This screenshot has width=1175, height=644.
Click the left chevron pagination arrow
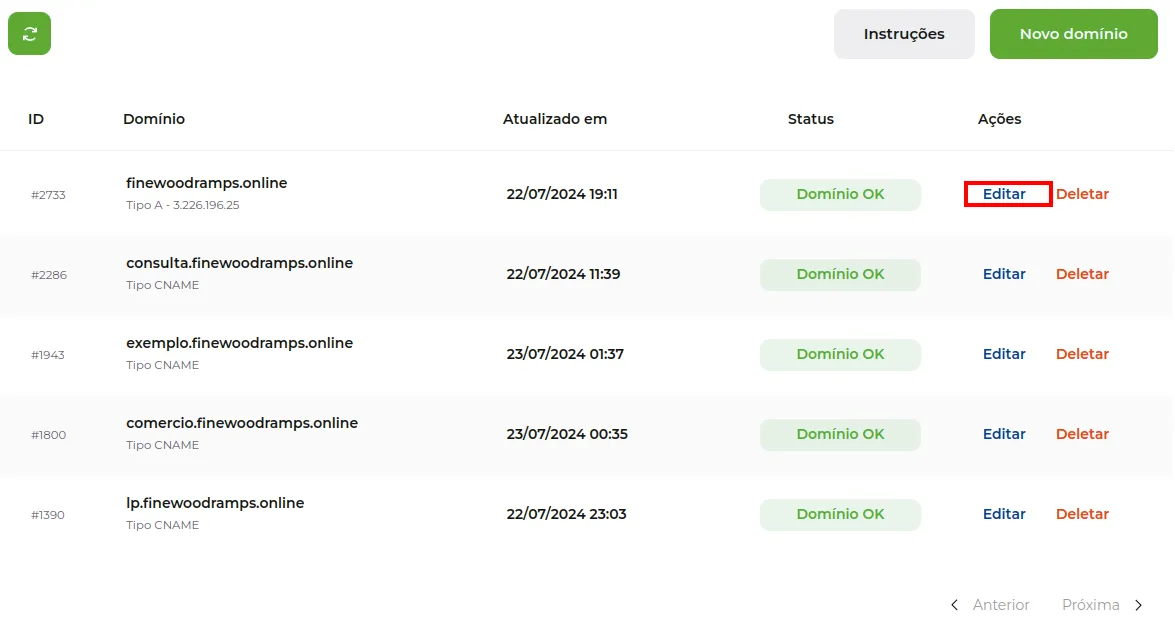coord(954,605)
